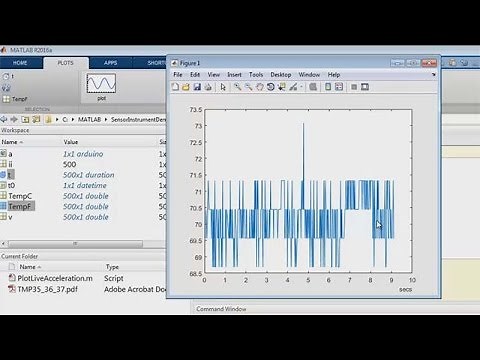Open the Desktop menu in Figure 1
480x360 pixels.
point(281,75)
